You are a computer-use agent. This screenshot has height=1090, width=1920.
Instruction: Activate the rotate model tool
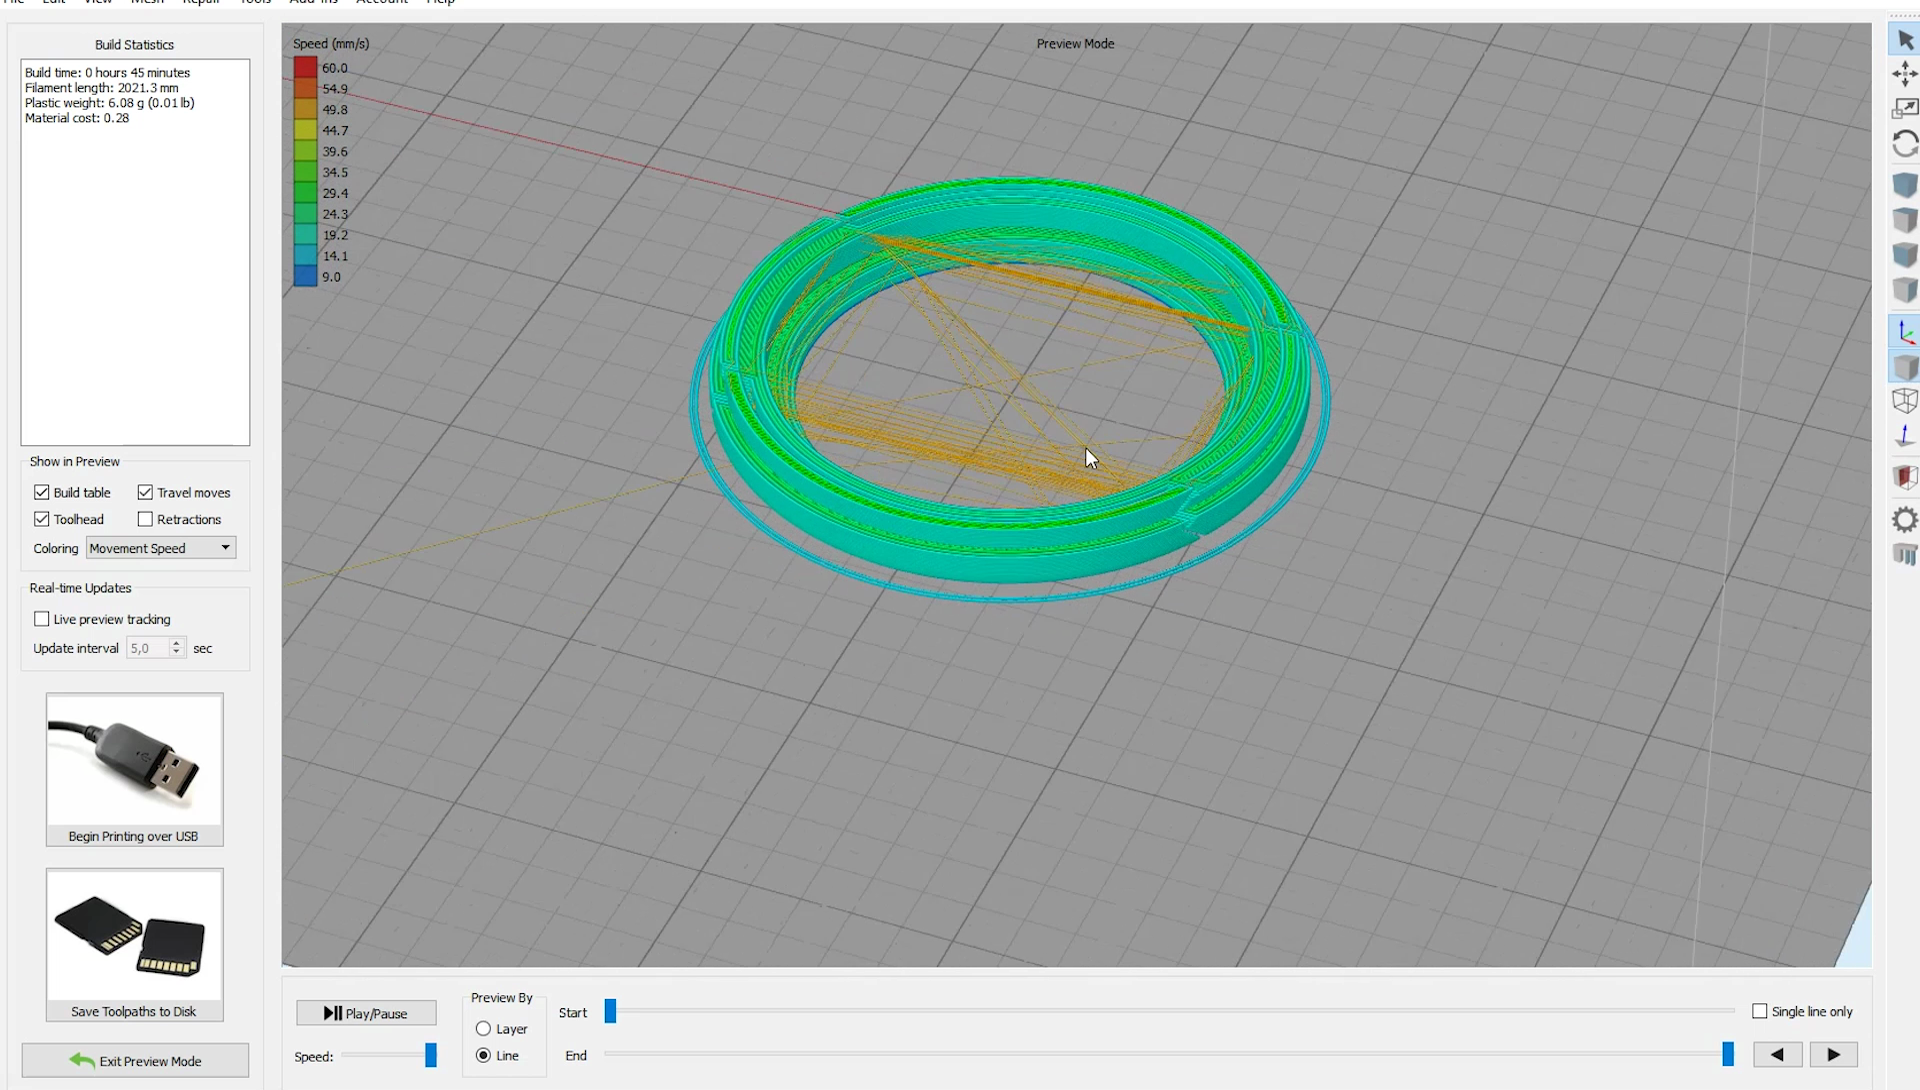[1905, 144]
